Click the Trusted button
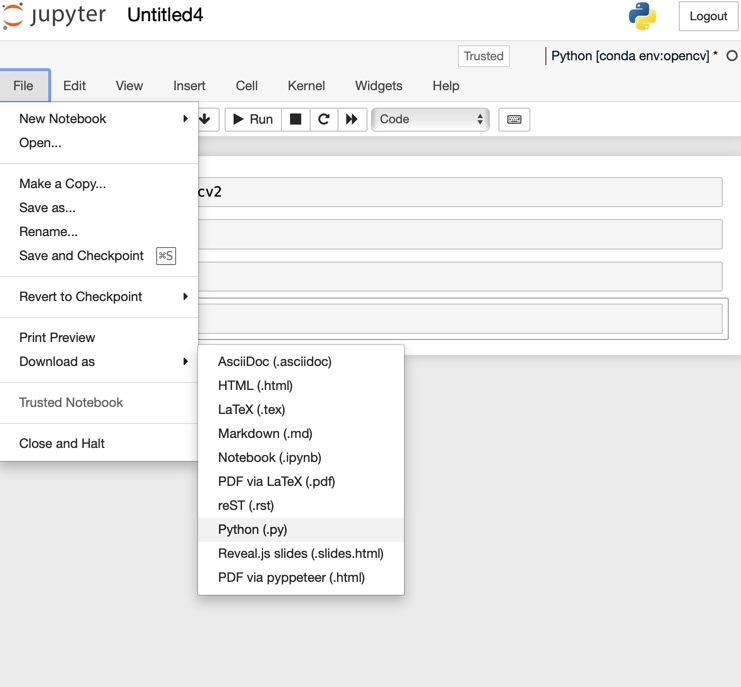This screenshot has height=687, width=741. pyautogui.click(x=483, y=56)
